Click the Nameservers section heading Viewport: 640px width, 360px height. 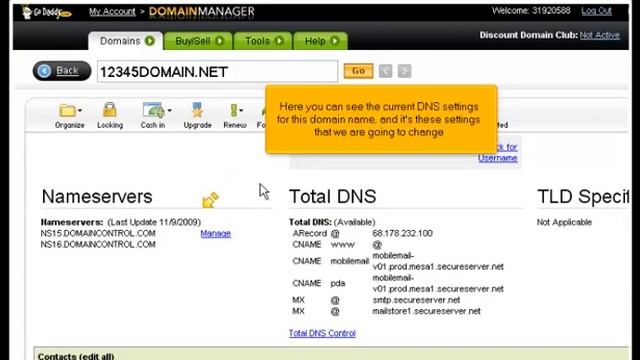pos(97,197)
